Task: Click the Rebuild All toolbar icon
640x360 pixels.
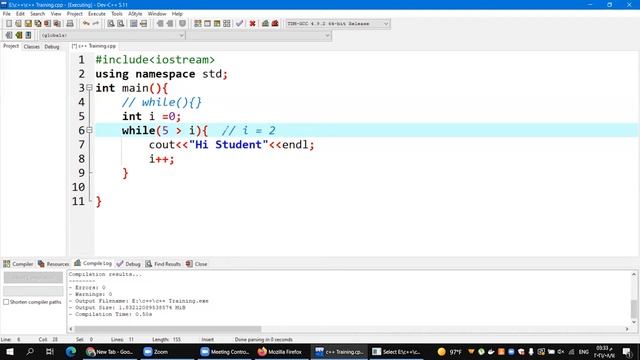Action: (x=227, y=24)
